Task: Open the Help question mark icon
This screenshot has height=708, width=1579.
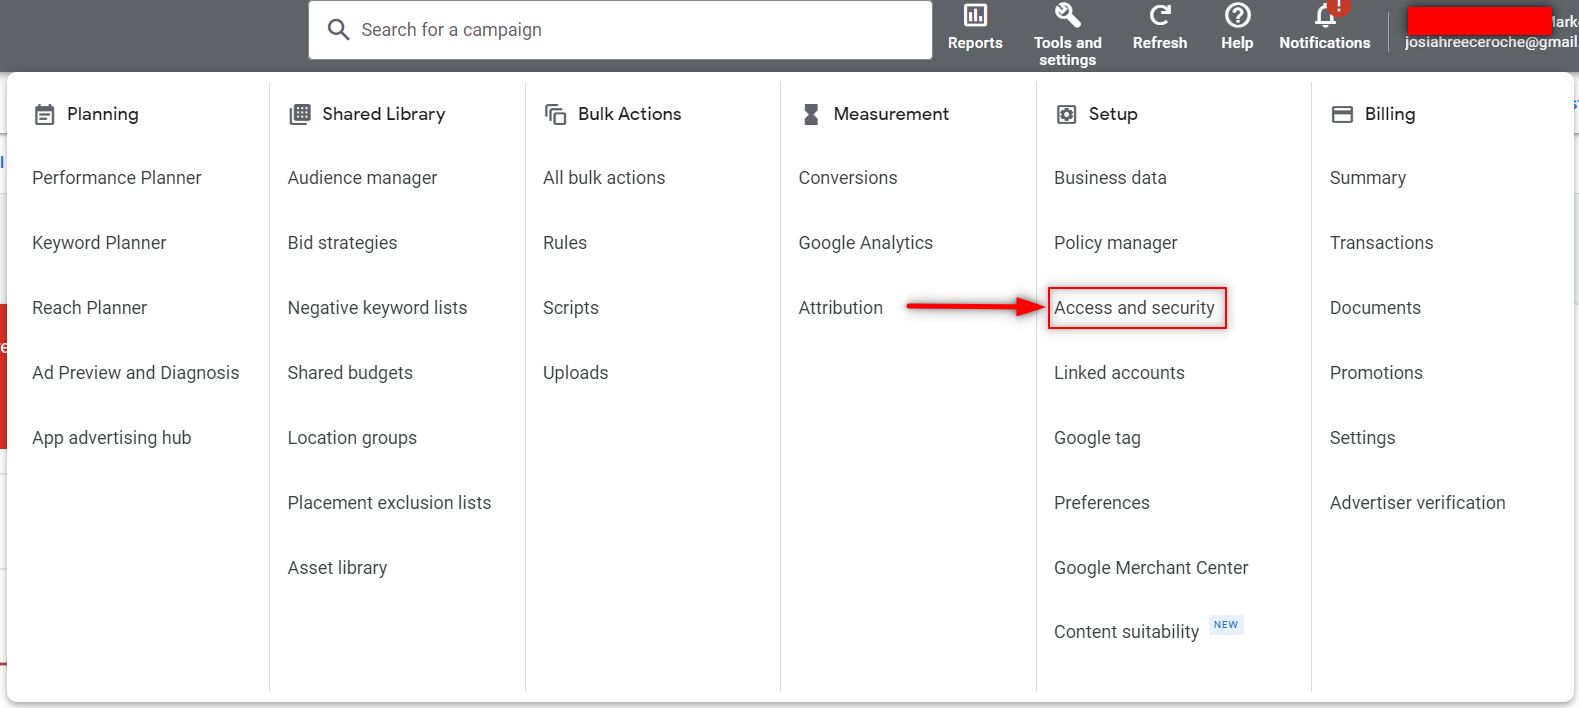Action: point(1237,15)
